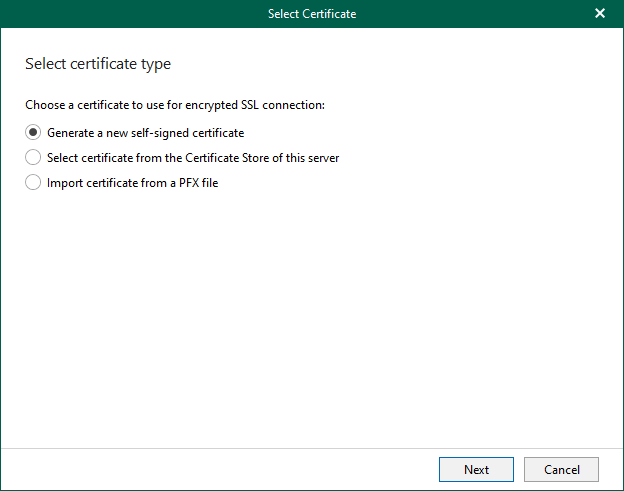Click the footer area left of Next button
624x491 pixels.
pos(220,469)
